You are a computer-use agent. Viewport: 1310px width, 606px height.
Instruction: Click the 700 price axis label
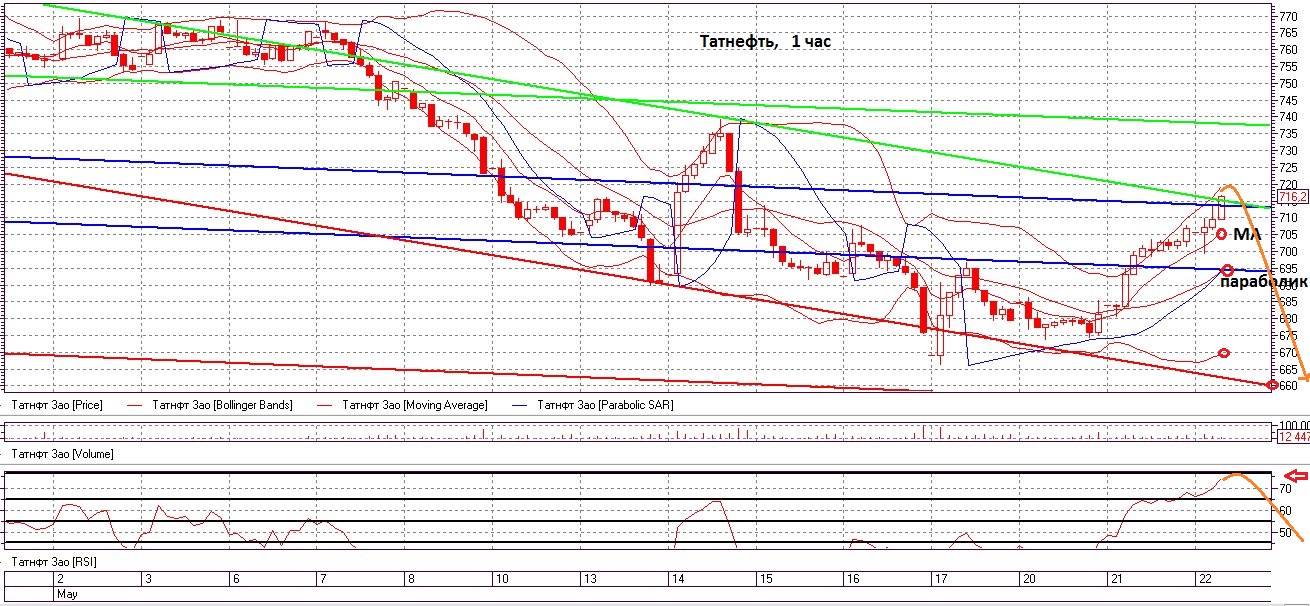pos(1289,252)
